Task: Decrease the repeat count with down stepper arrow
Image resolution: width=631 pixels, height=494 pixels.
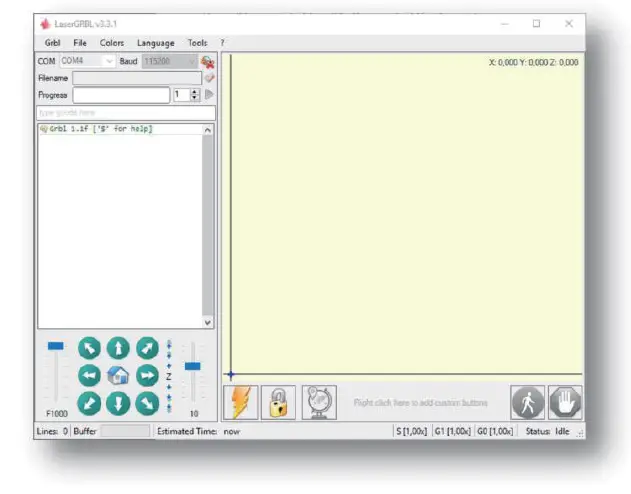Action: (195, 98)
